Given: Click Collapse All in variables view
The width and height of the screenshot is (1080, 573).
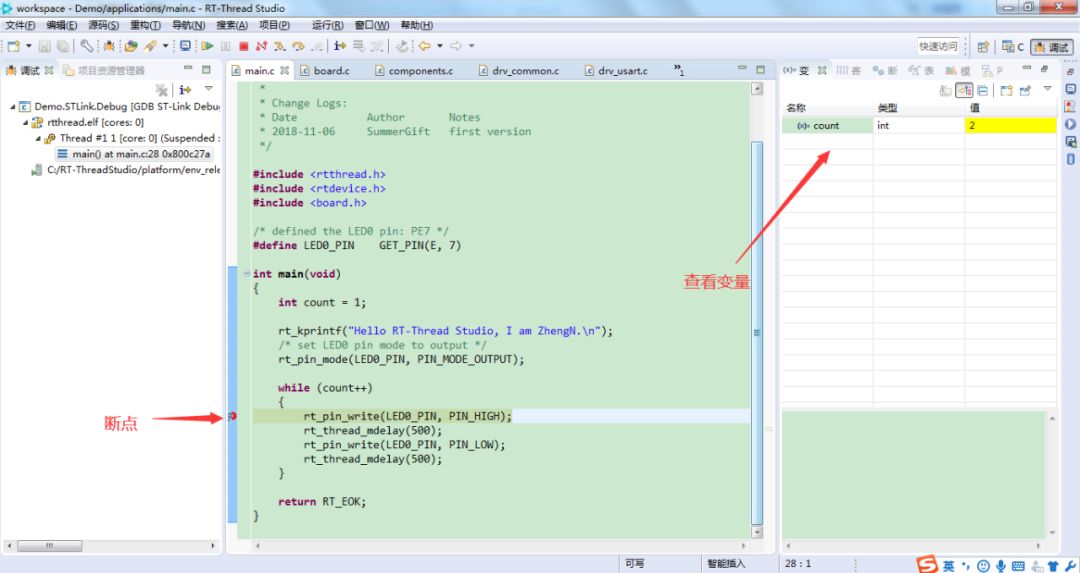Looking at the screenshot, I should coord(982,90).
